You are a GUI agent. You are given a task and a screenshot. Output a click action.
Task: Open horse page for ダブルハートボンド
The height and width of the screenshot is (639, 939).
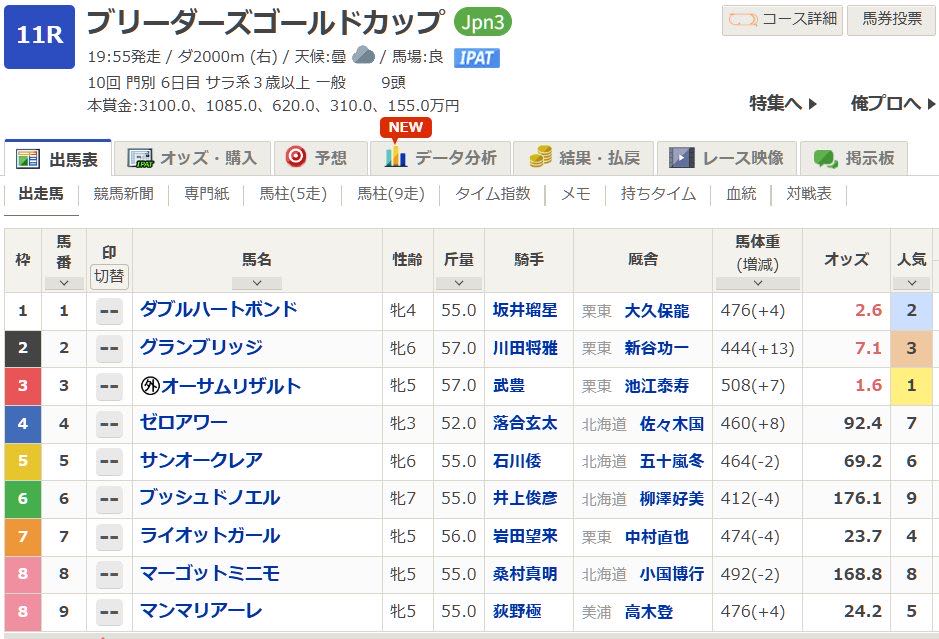[x=219, y=310]
